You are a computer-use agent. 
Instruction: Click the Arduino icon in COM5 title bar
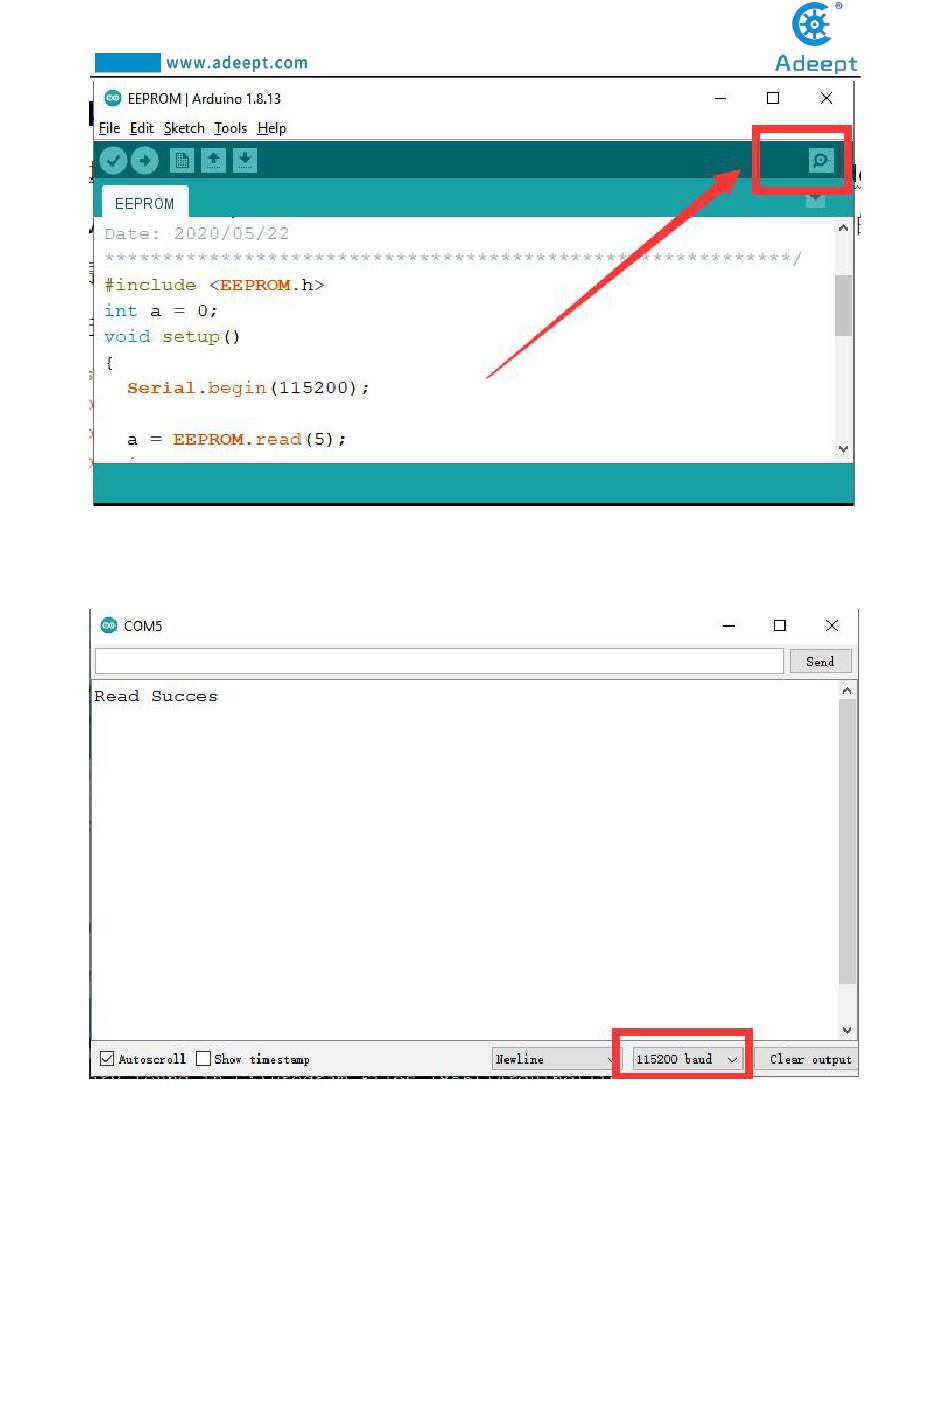pos(109,625)
